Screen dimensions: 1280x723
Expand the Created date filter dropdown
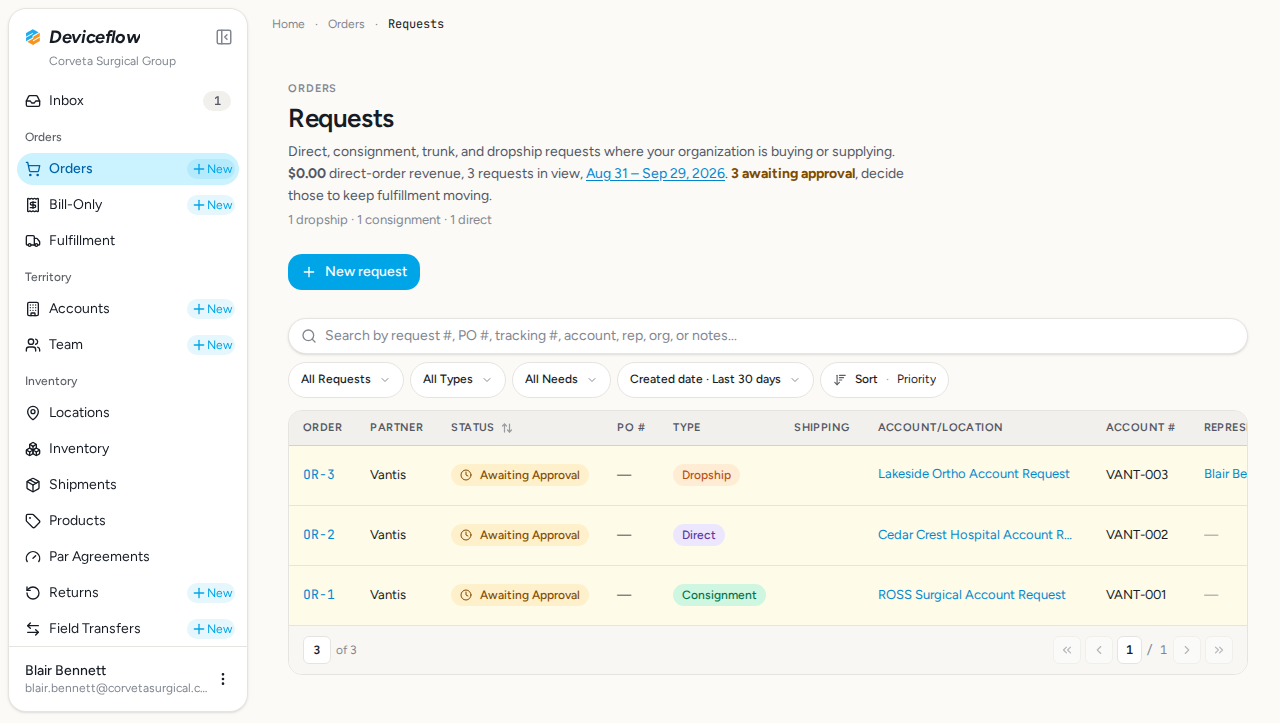coord(715,380)
